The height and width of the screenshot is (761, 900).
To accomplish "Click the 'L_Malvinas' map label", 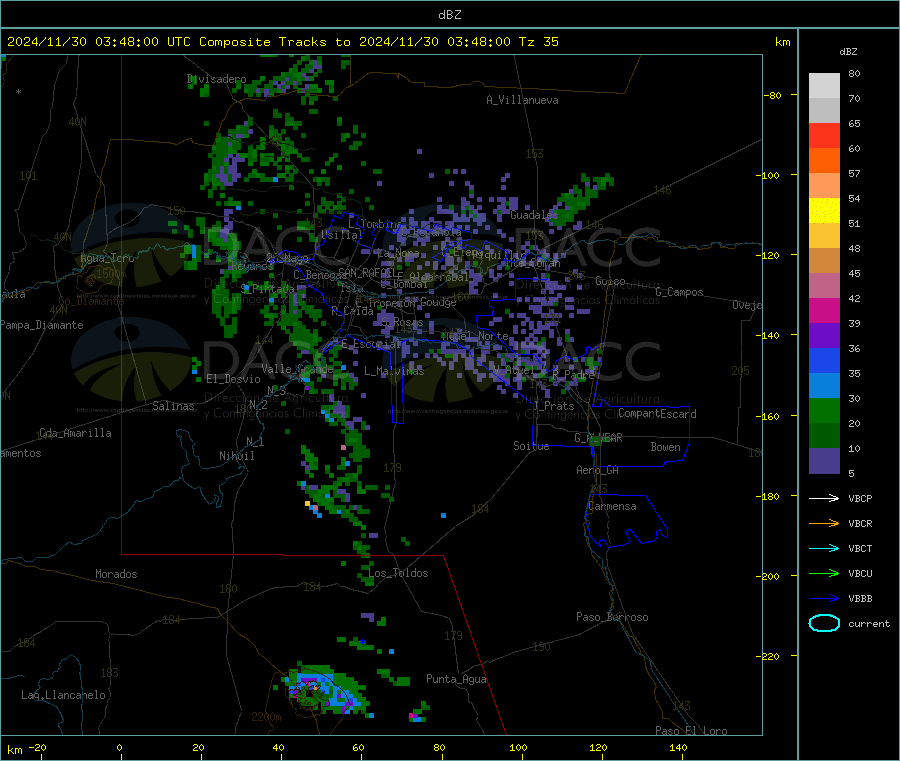I will 394,371.
